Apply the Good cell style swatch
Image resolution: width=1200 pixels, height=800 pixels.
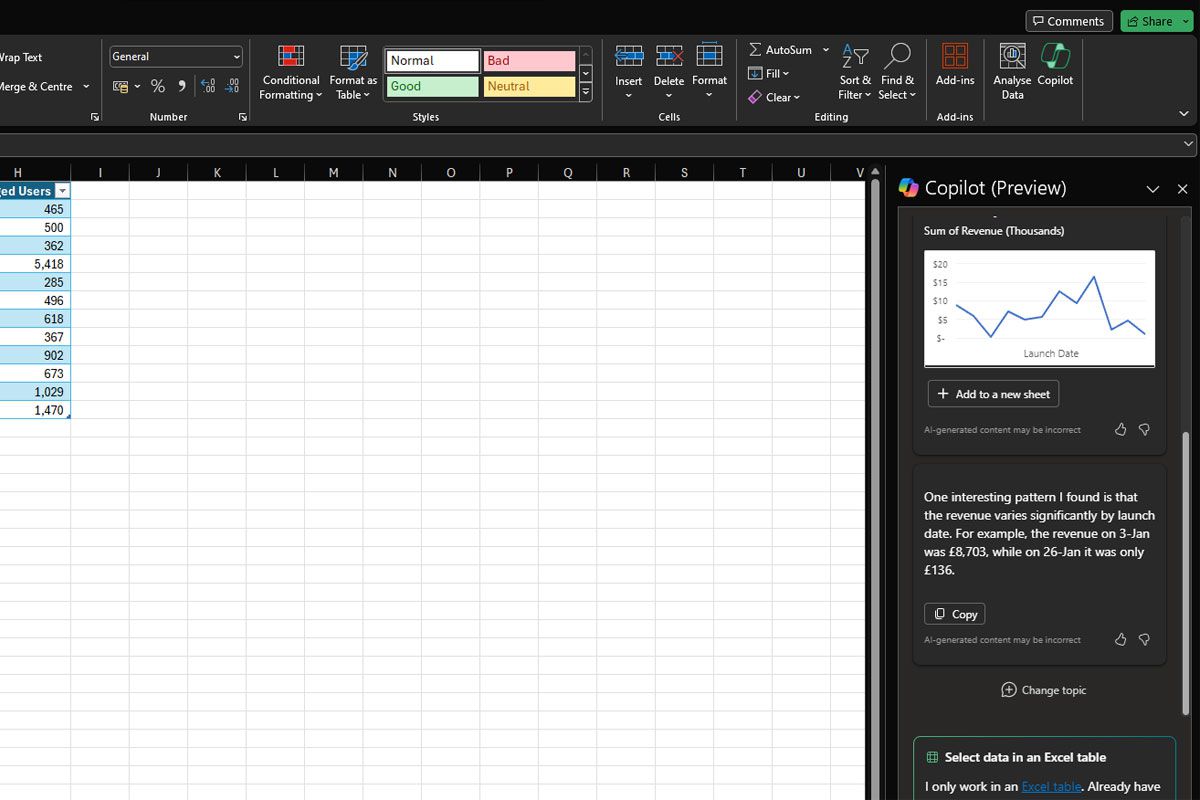point(432,87)
